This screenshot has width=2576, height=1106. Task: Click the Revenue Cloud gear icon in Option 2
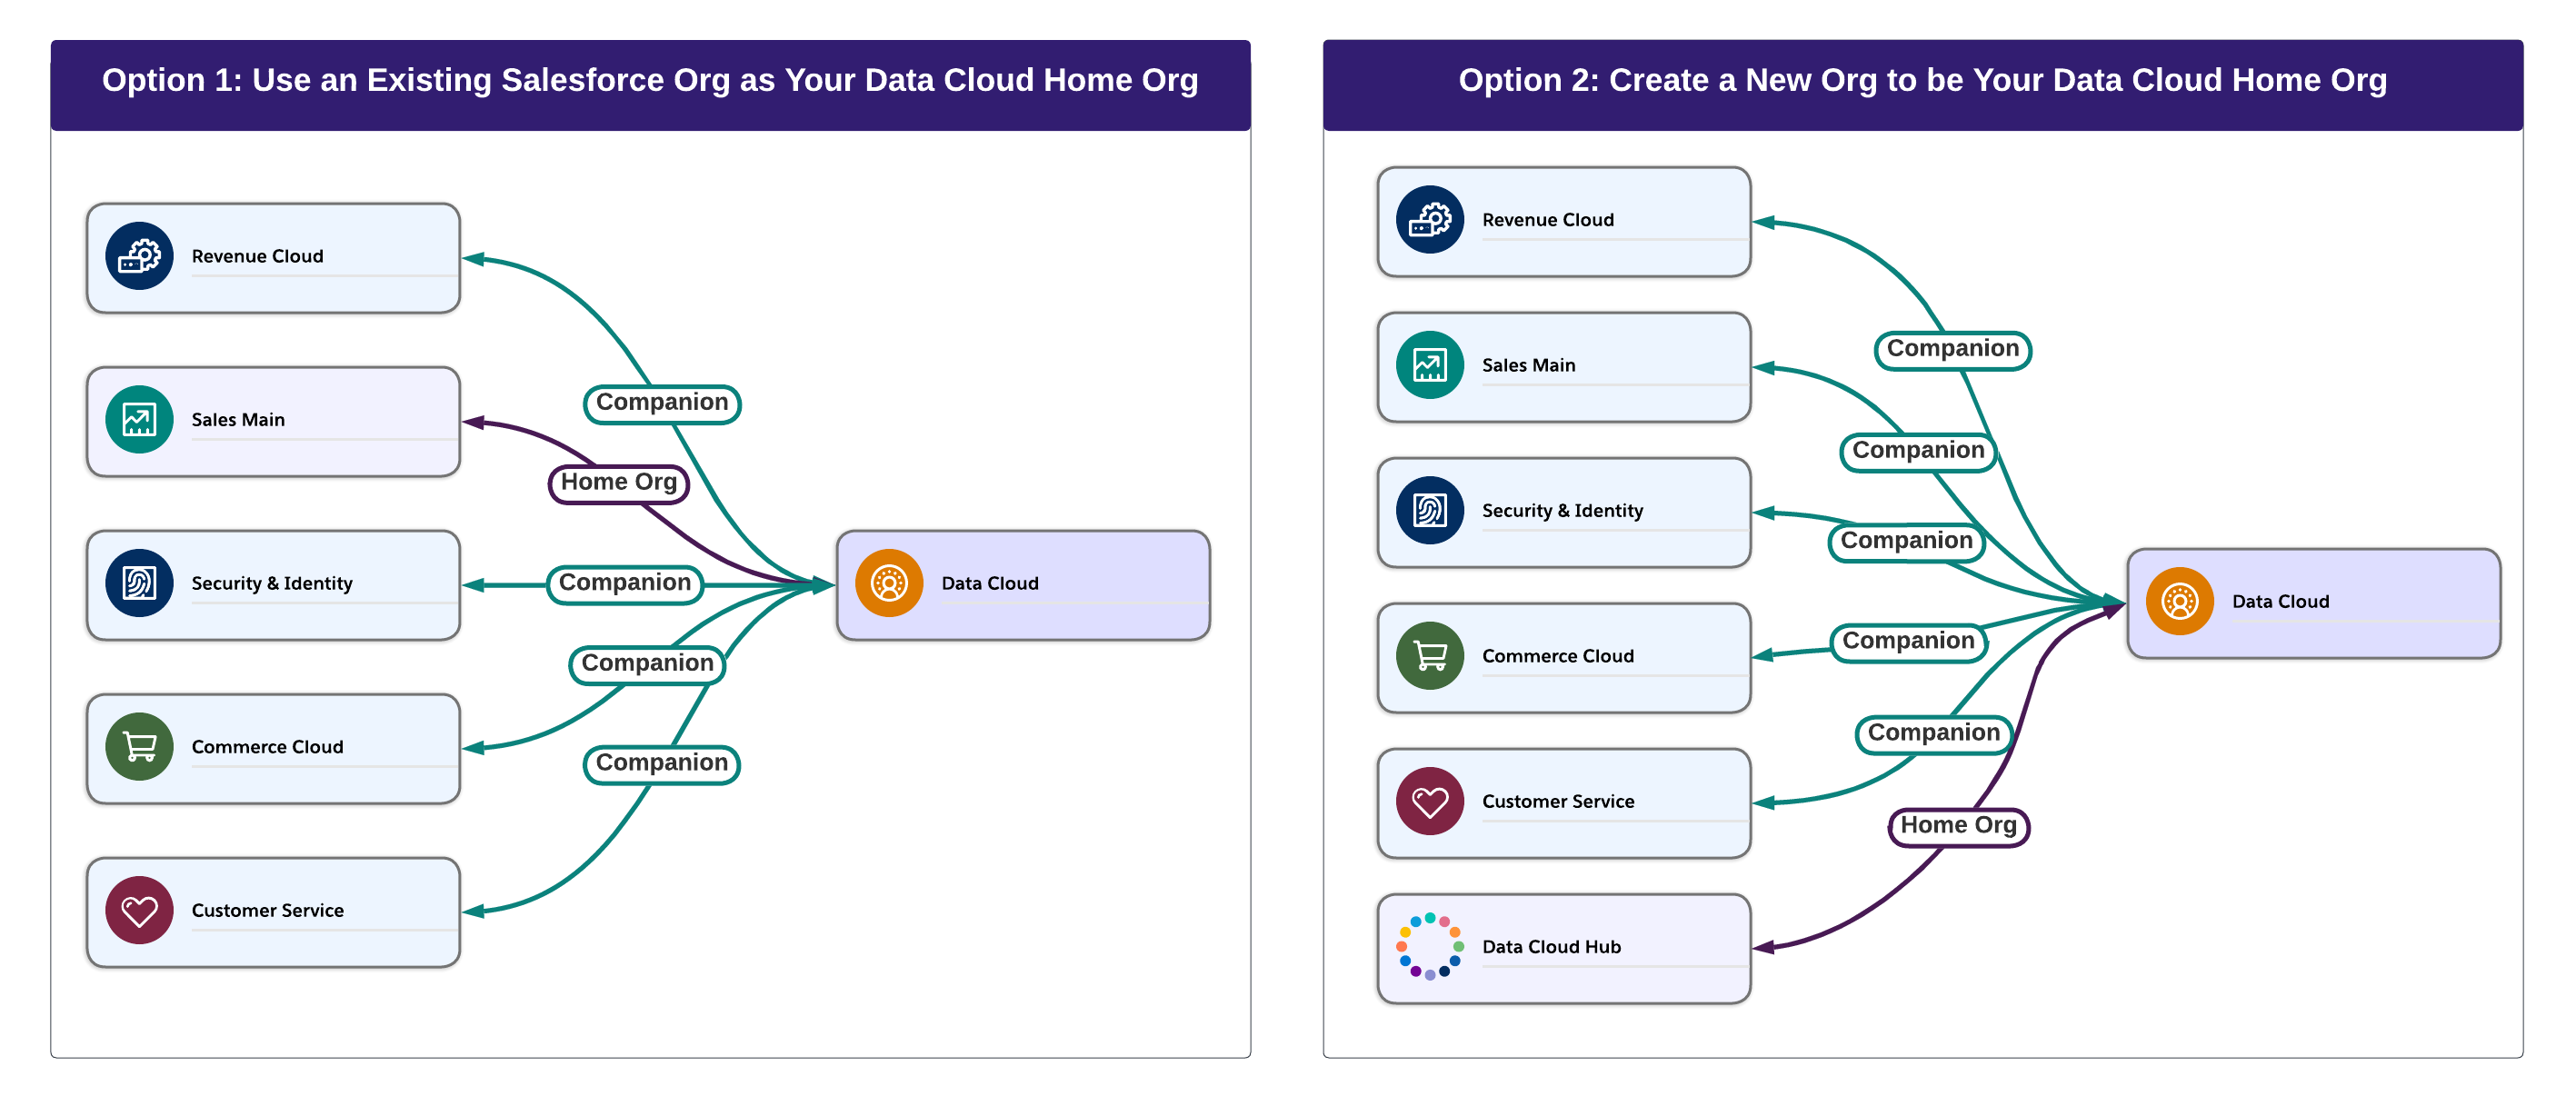pos(1429,220)
